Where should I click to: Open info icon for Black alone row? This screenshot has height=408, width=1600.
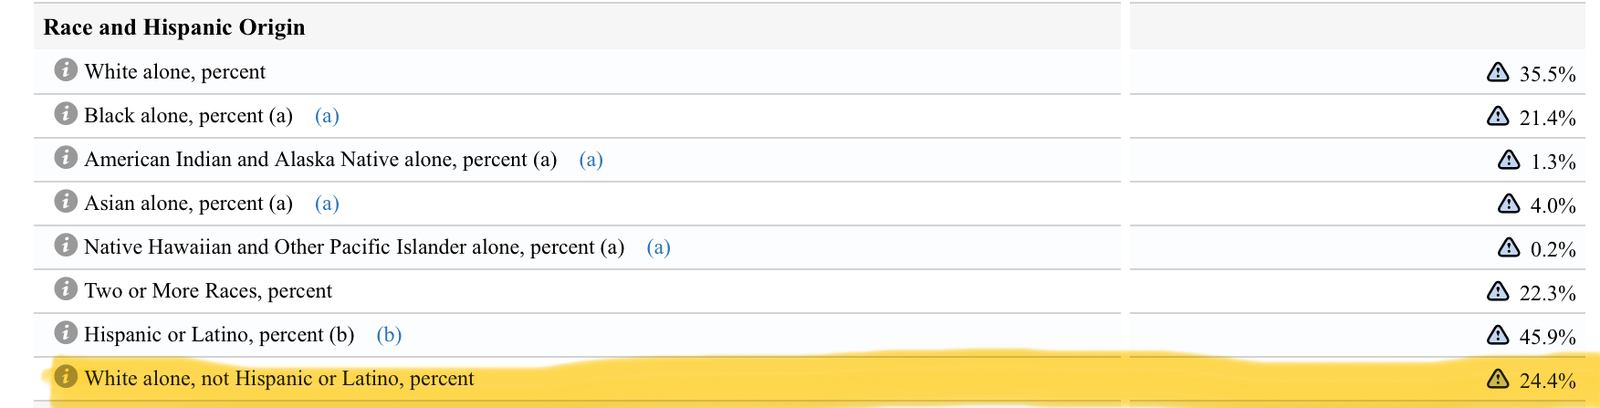point(66,114)
